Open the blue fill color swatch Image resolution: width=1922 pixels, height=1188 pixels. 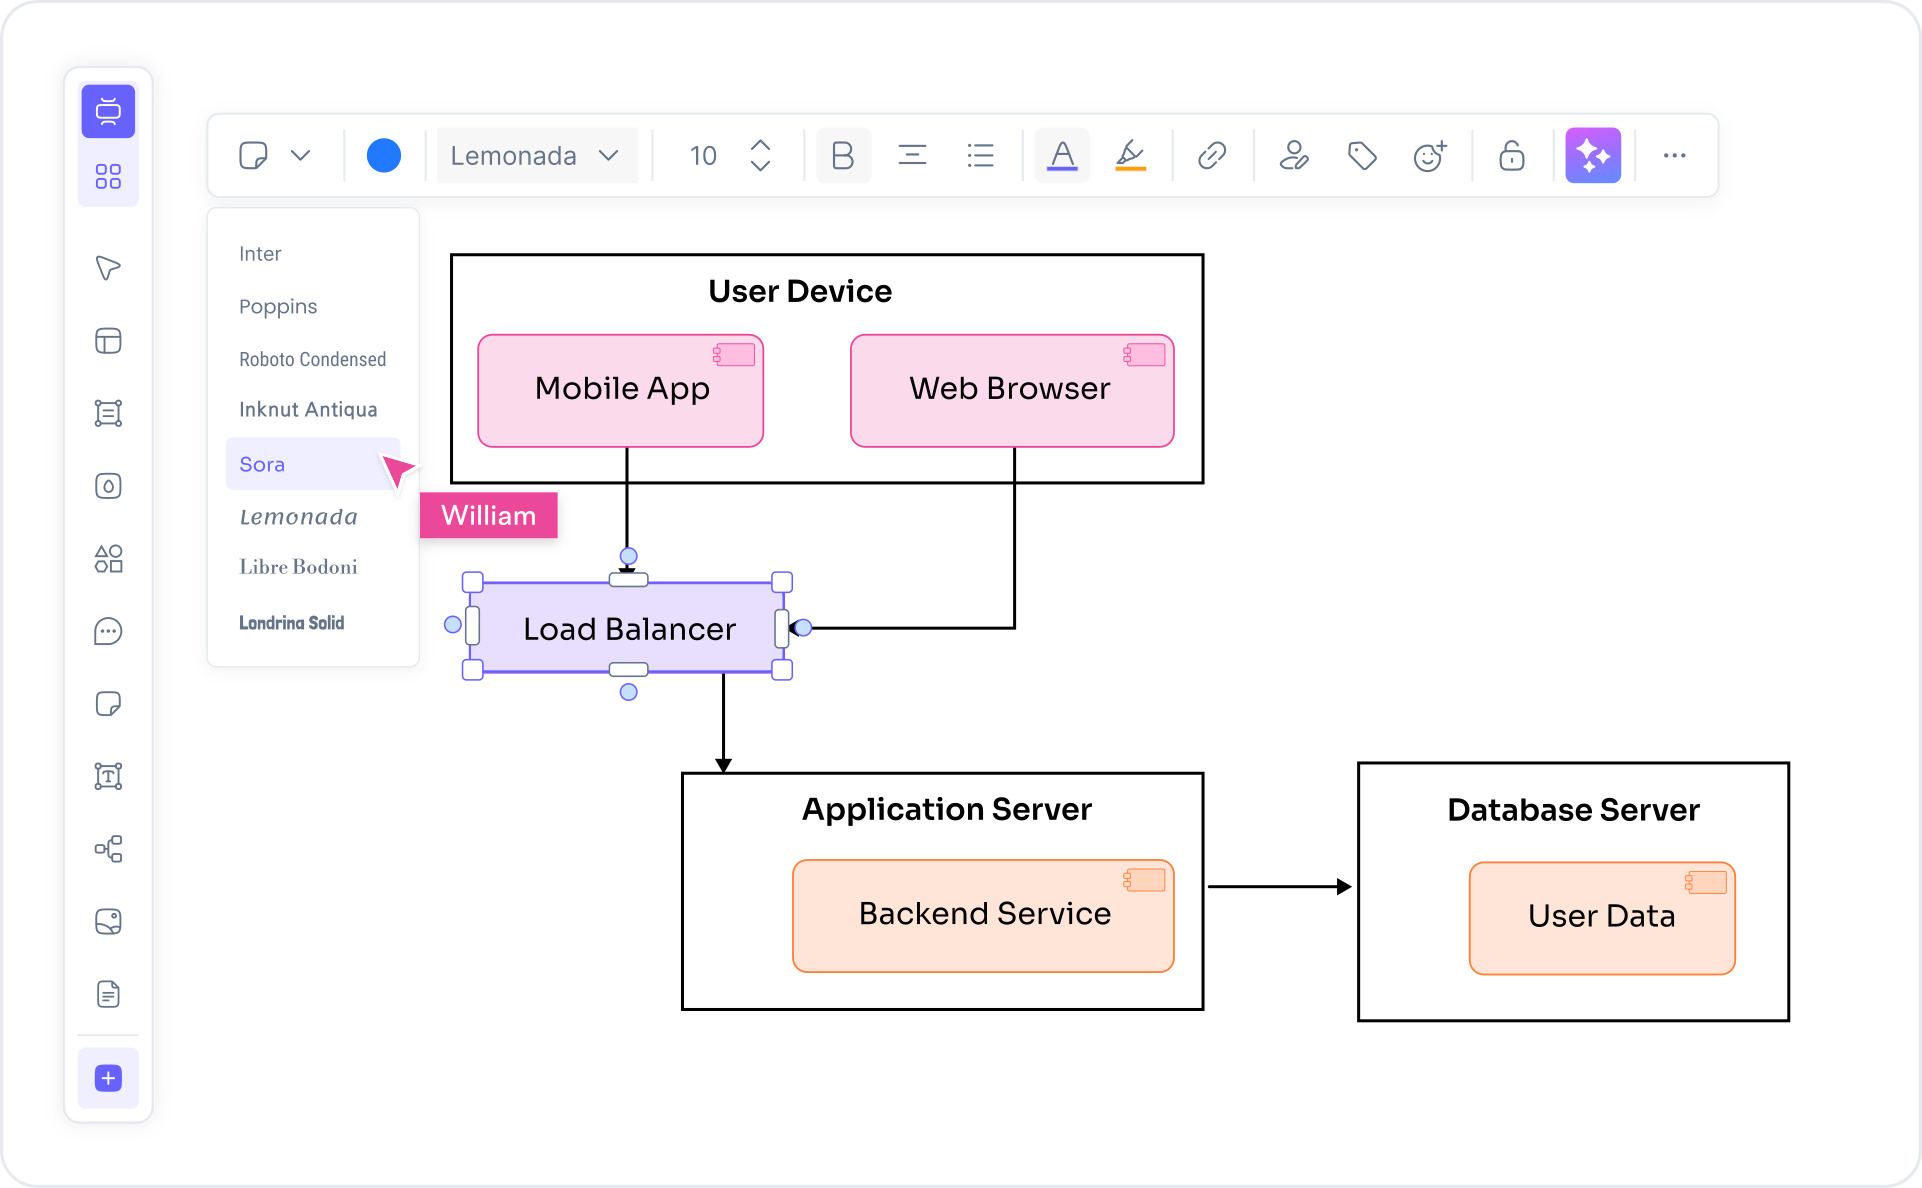tap(383, 155)
